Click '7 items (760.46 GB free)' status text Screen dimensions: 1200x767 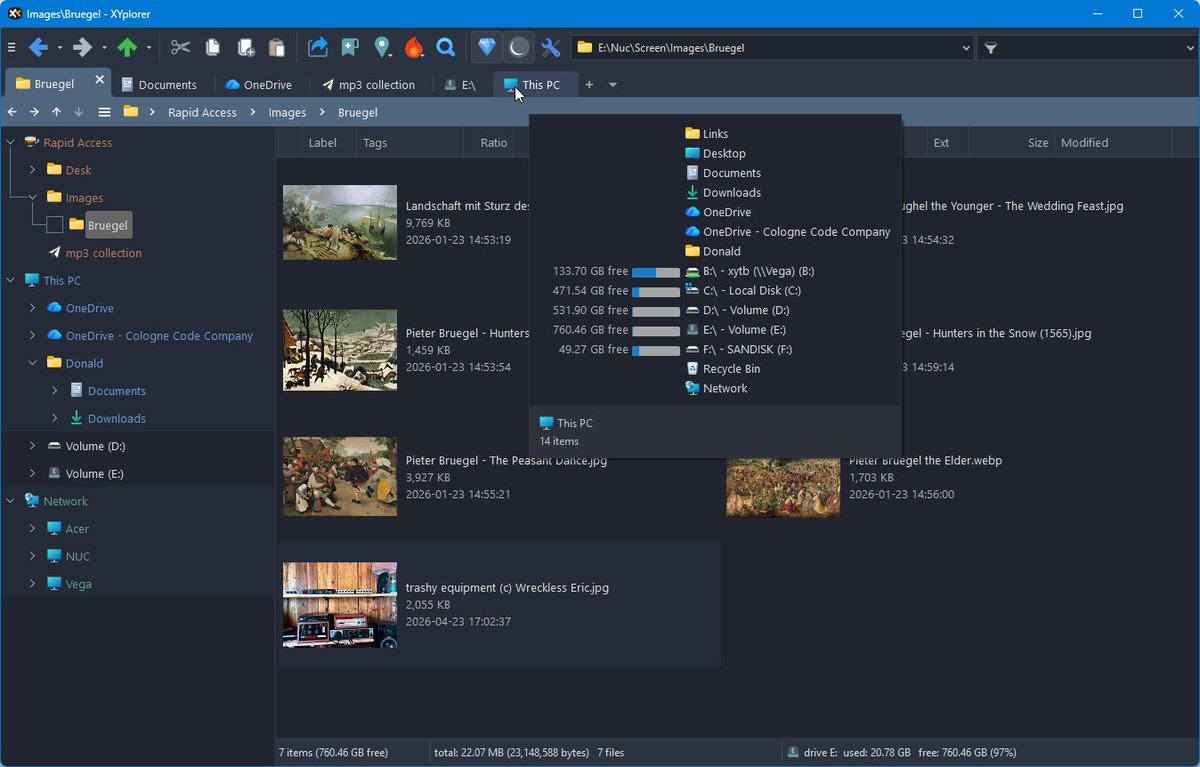pyautogui.click(x=334, y=752)
